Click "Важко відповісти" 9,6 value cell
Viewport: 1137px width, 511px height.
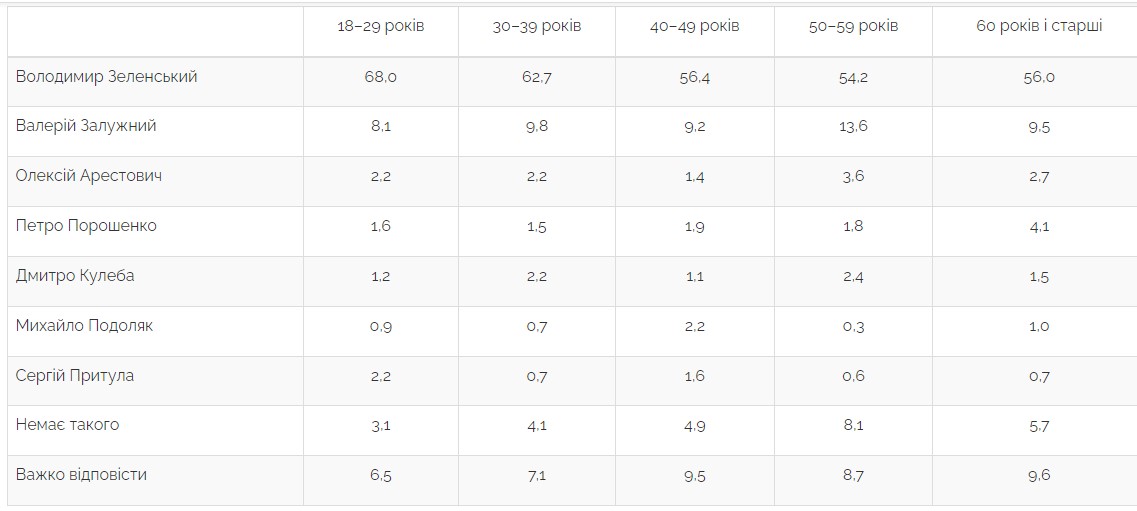1039,476
